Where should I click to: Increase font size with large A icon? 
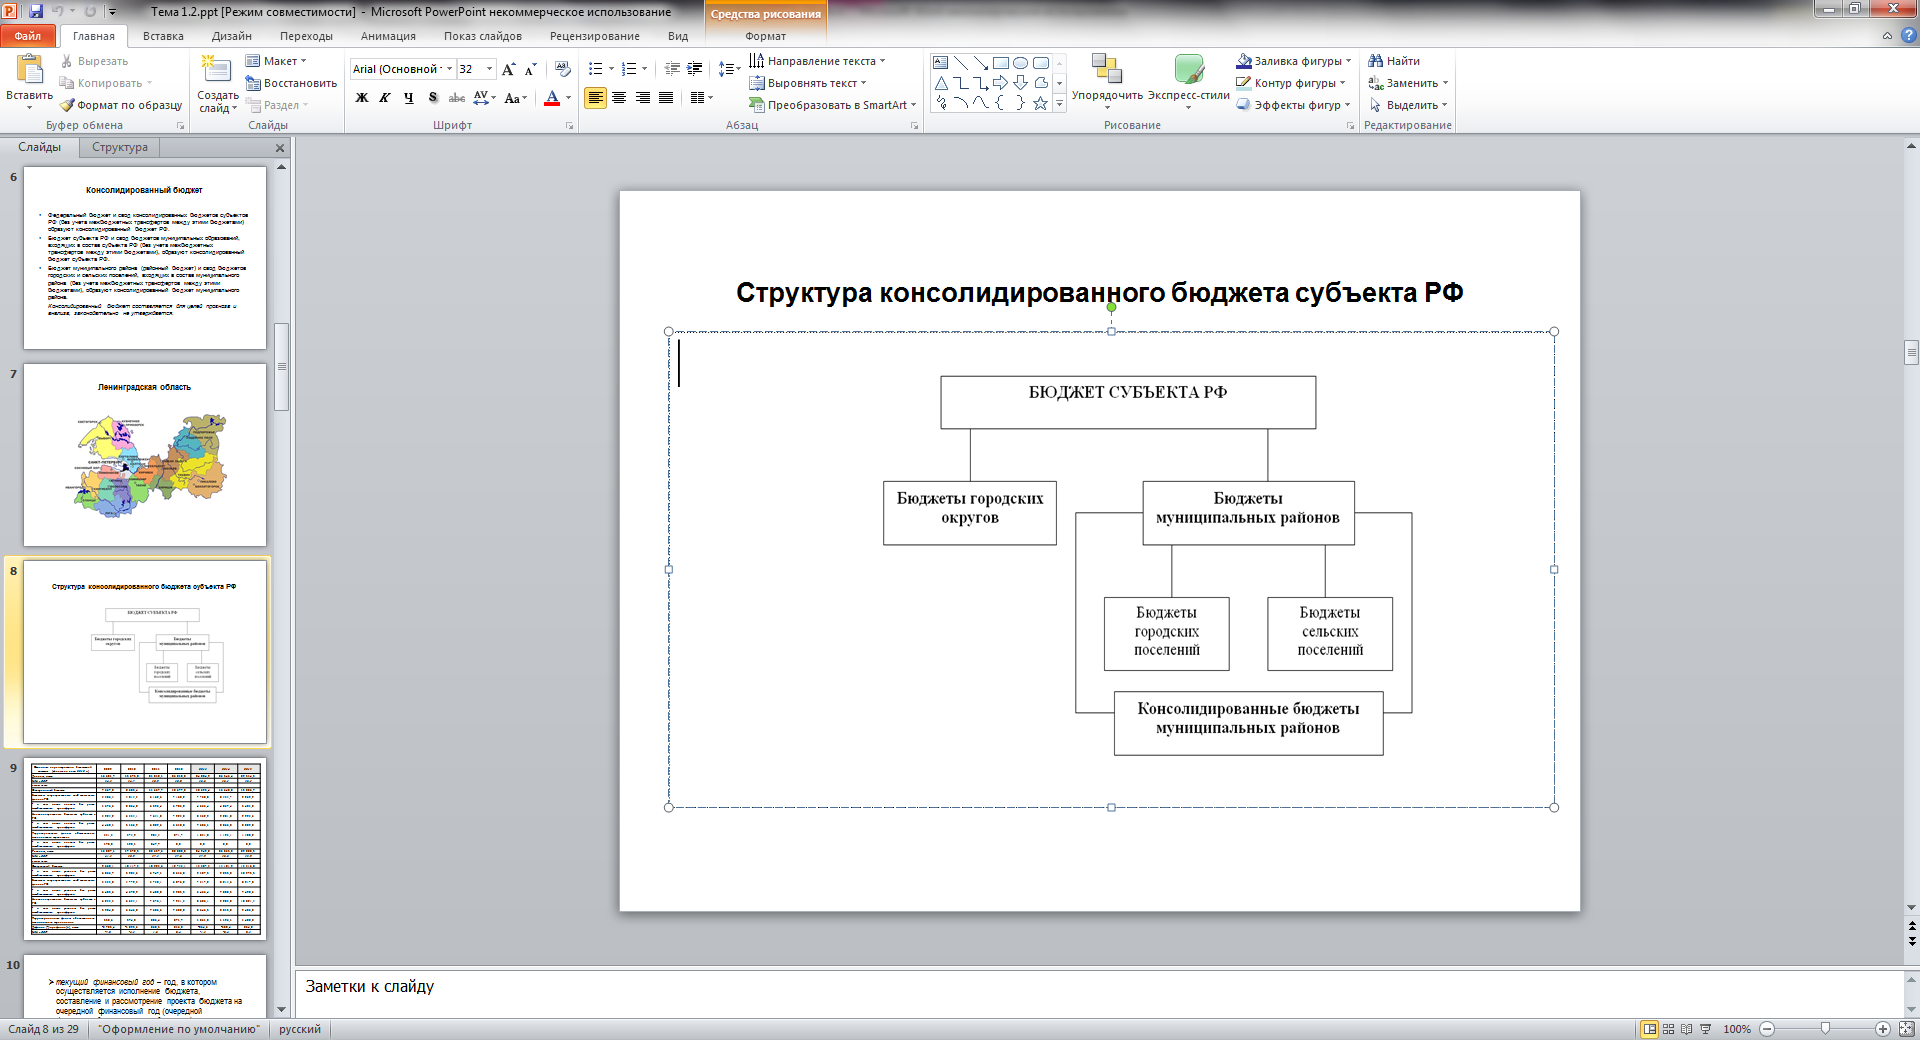[509, 69]
